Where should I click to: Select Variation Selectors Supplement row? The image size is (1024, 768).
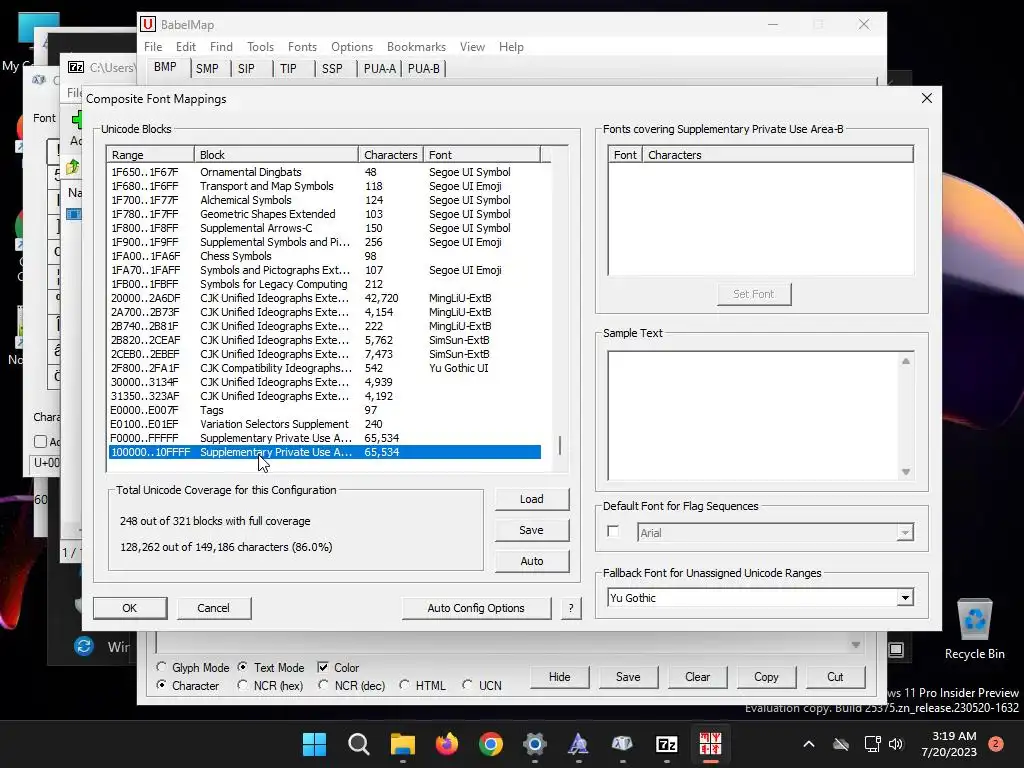point(325,424)
